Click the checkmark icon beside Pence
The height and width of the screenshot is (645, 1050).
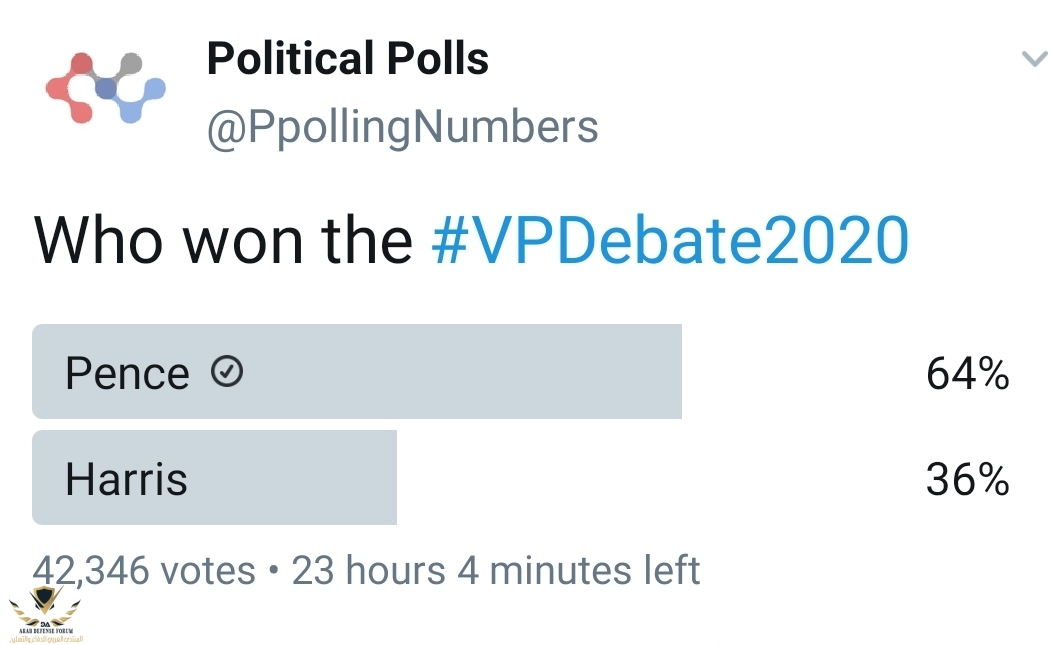click(x=227, y=371)
